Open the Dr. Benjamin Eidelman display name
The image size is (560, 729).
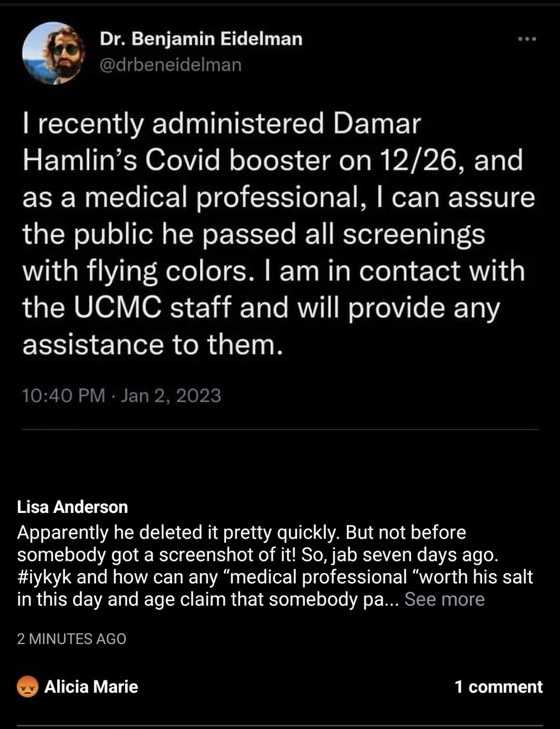(x=201, y=39)
